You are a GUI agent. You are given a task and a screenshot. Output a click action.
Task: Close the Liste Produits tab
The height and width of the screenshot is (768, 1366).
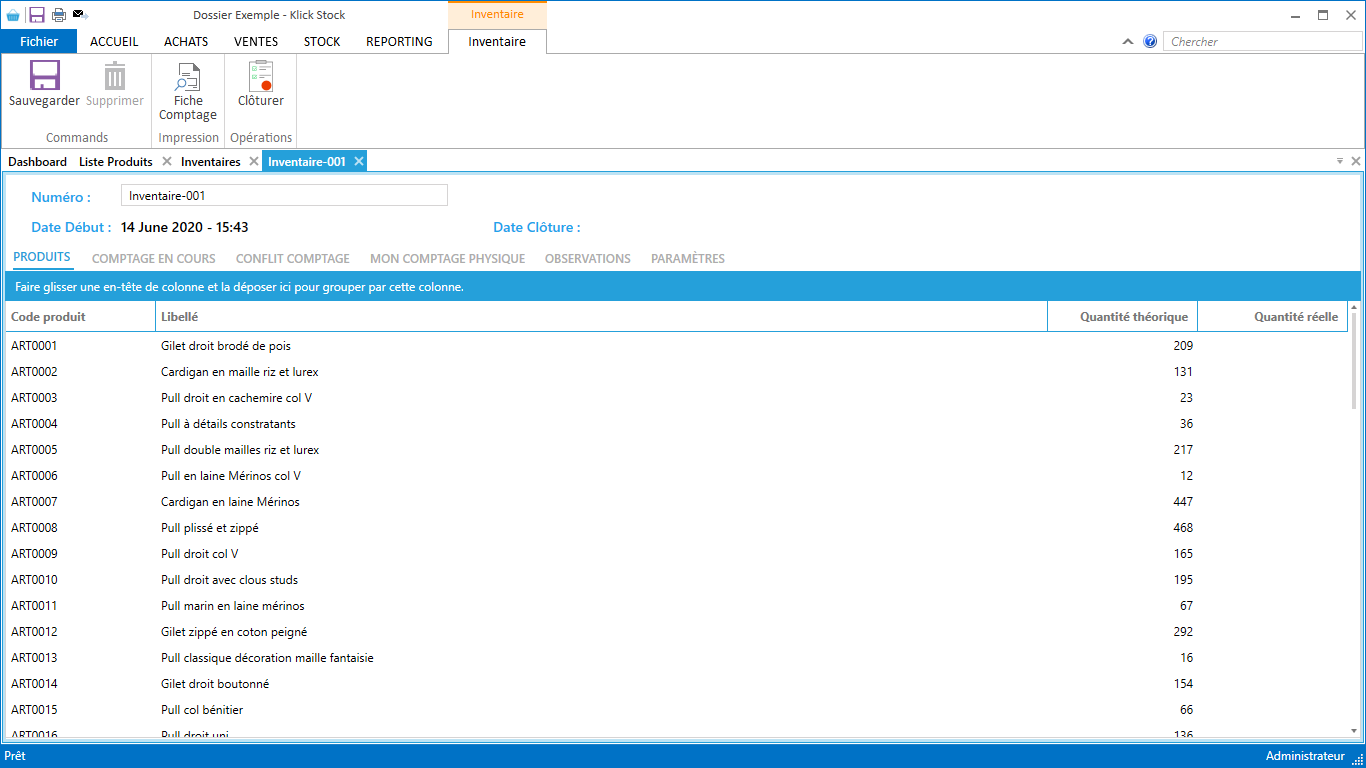coord(167,161)
